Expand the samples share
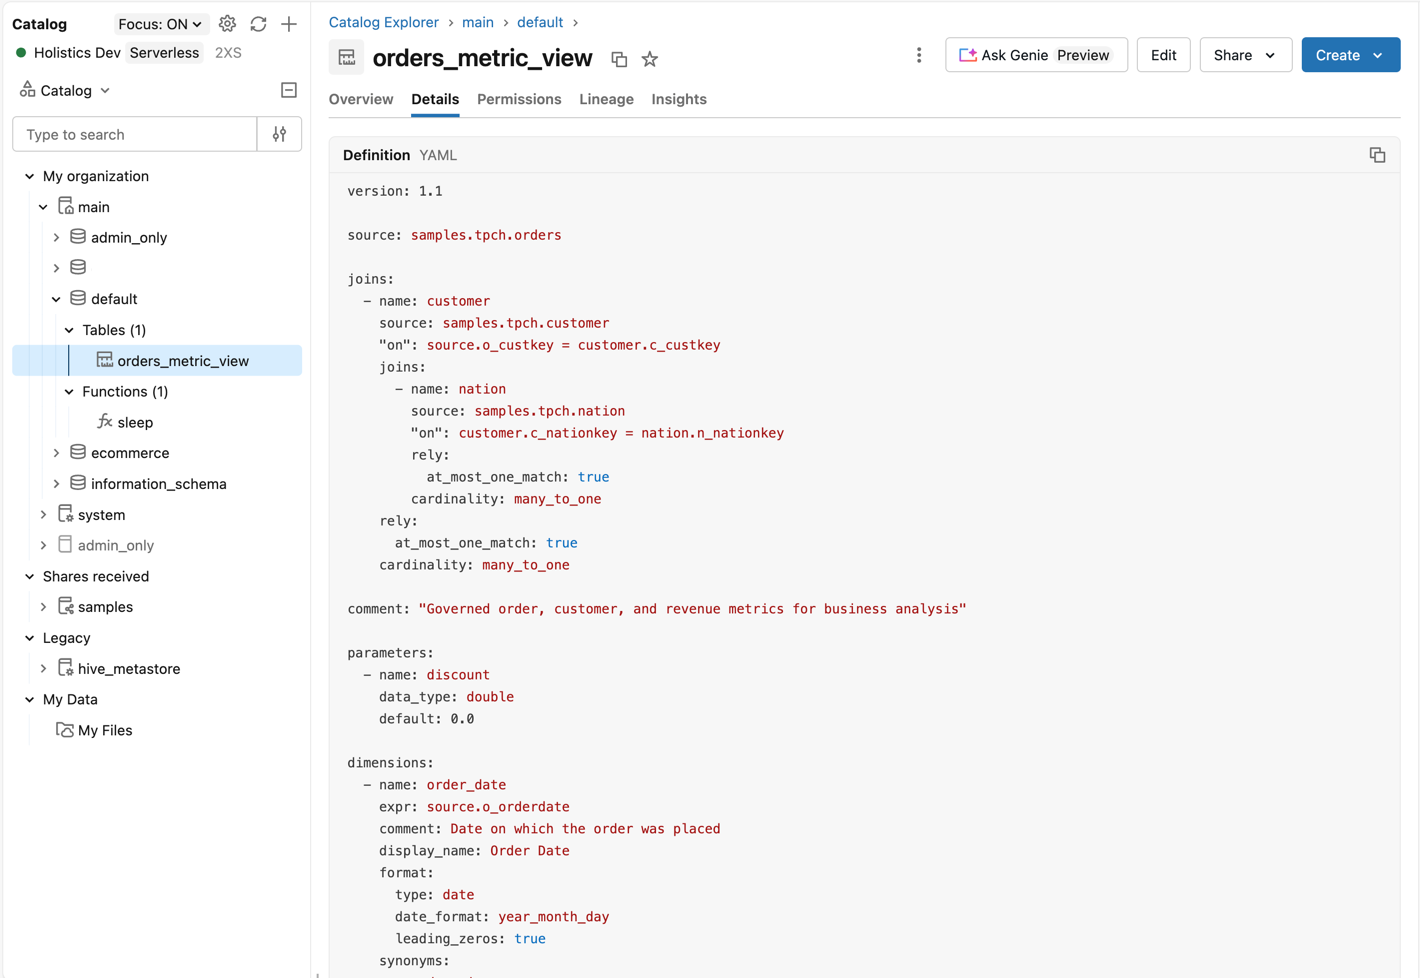This screenshot has width=1420, height=978. [43, 607]
